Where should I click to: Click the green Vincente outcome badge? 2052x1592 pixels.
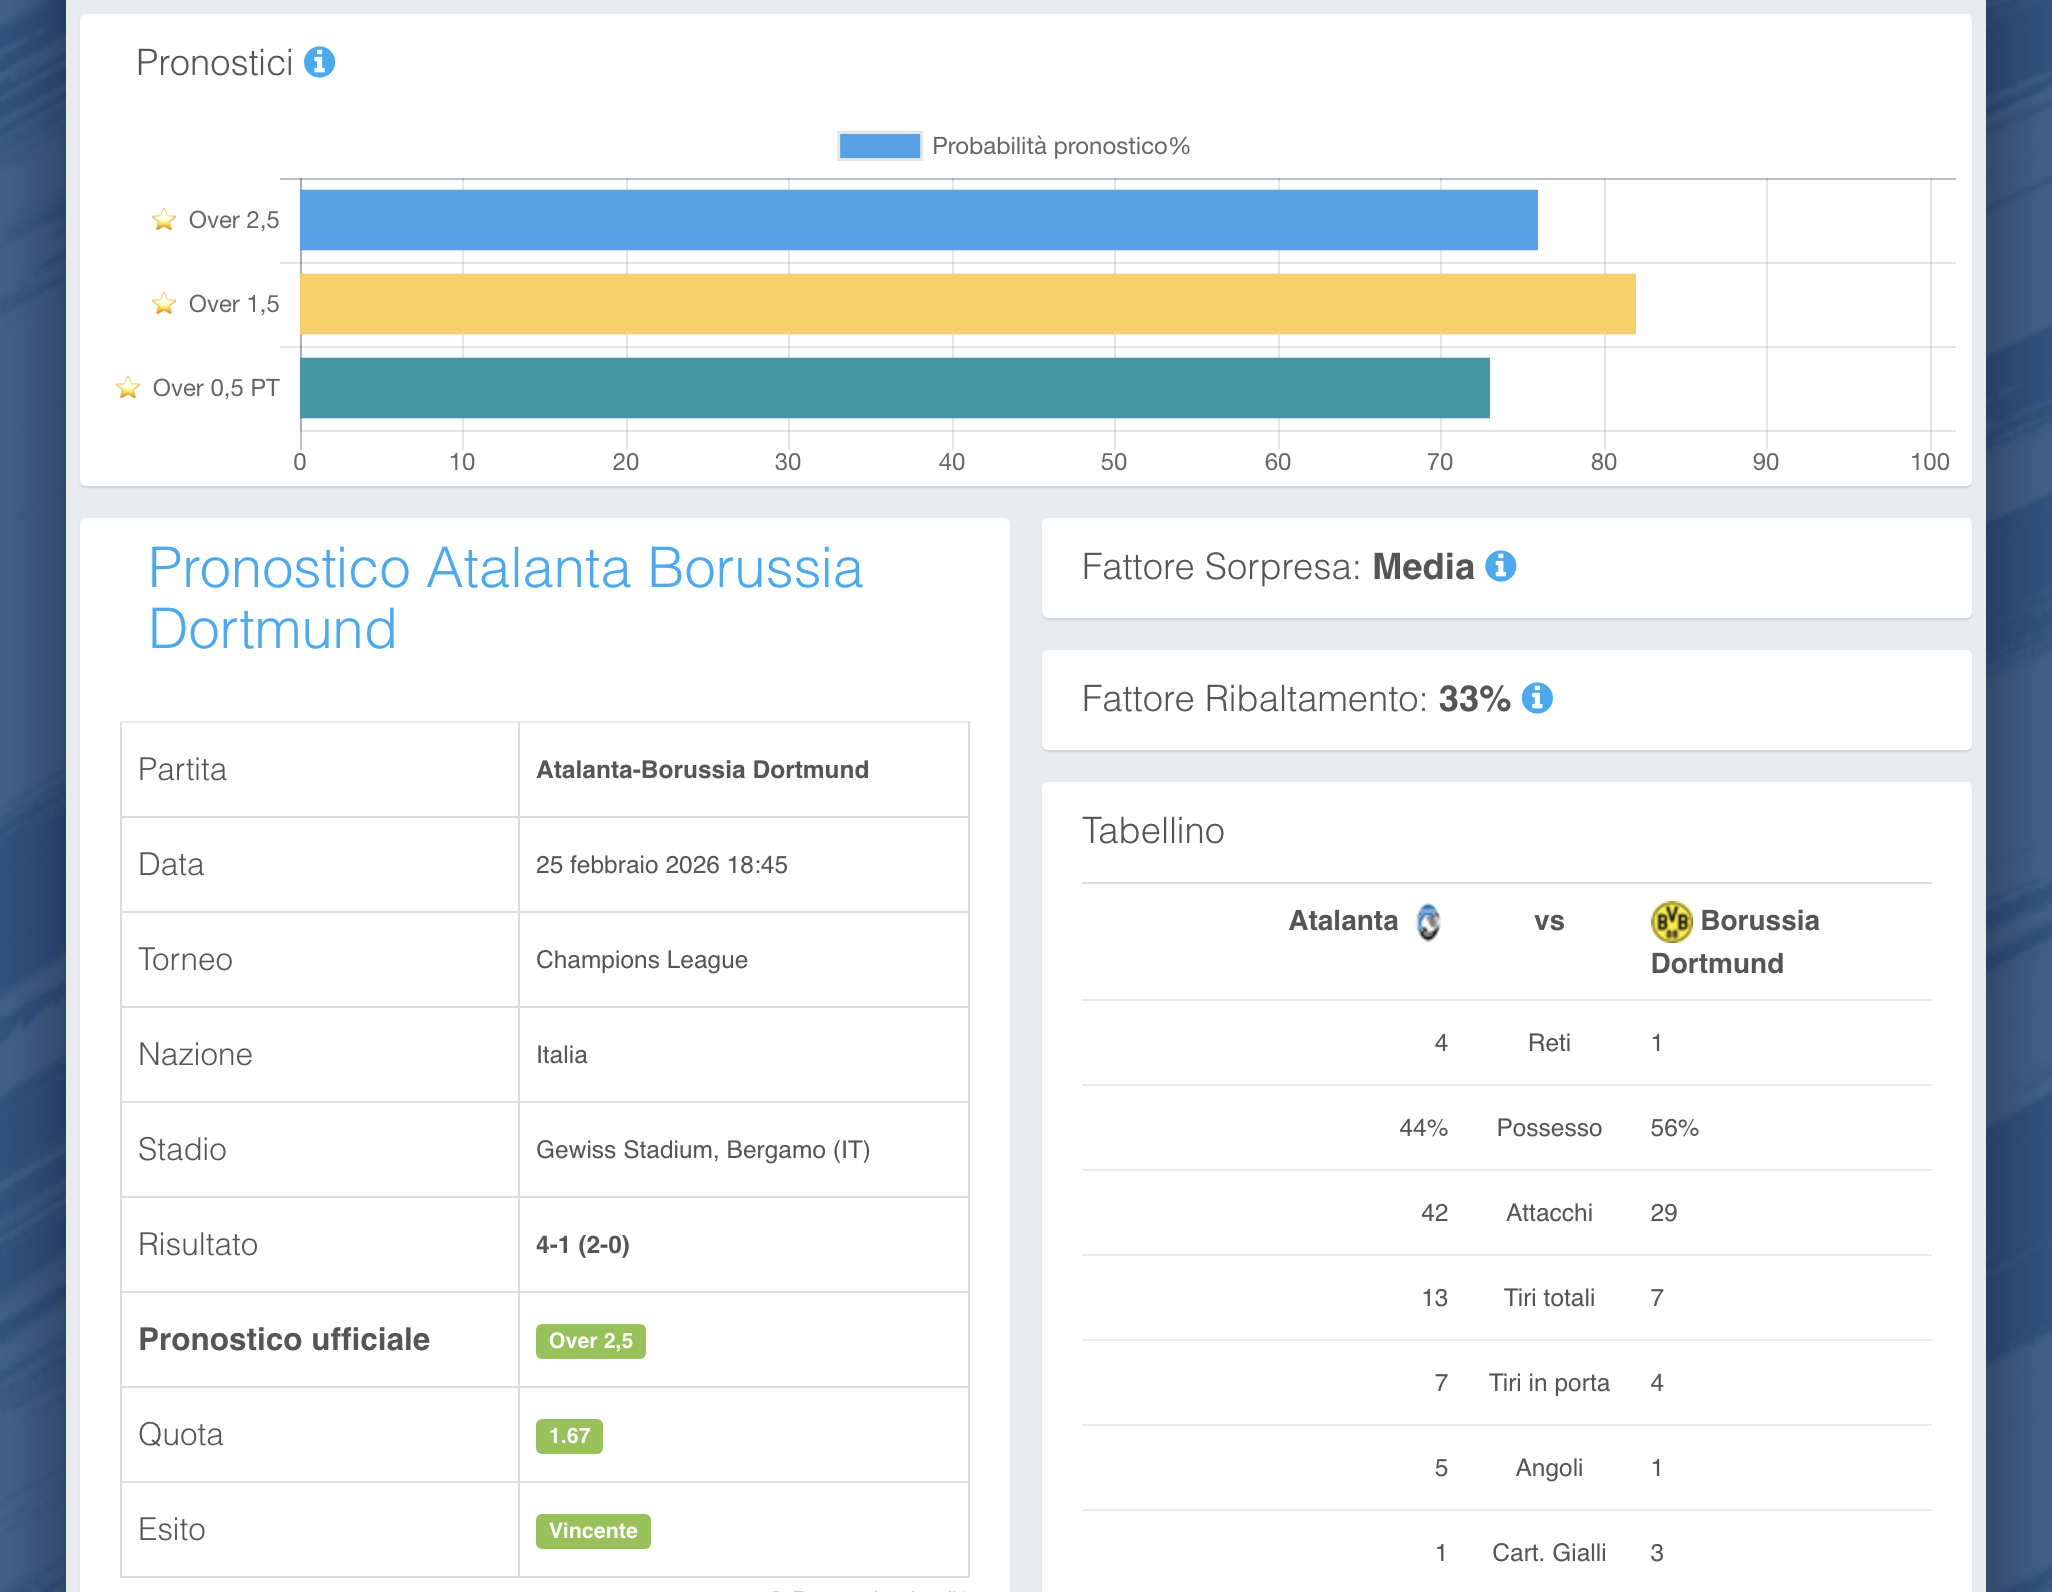click(593, 1531)
